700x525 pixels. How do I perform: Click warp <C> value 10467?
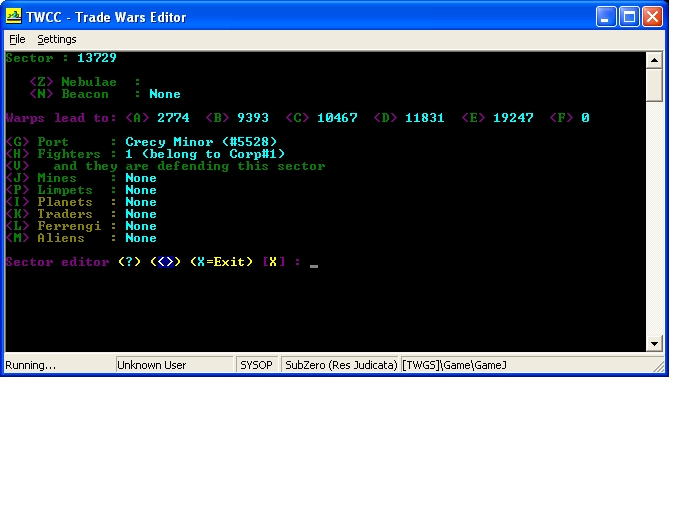[337, 118]
